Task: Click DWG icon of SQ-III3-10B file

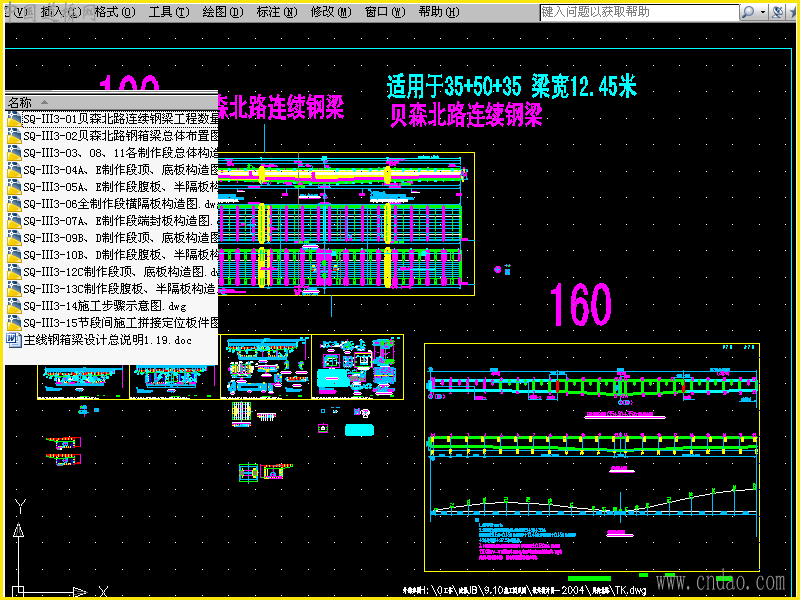Action: click(x=14, y=255)
